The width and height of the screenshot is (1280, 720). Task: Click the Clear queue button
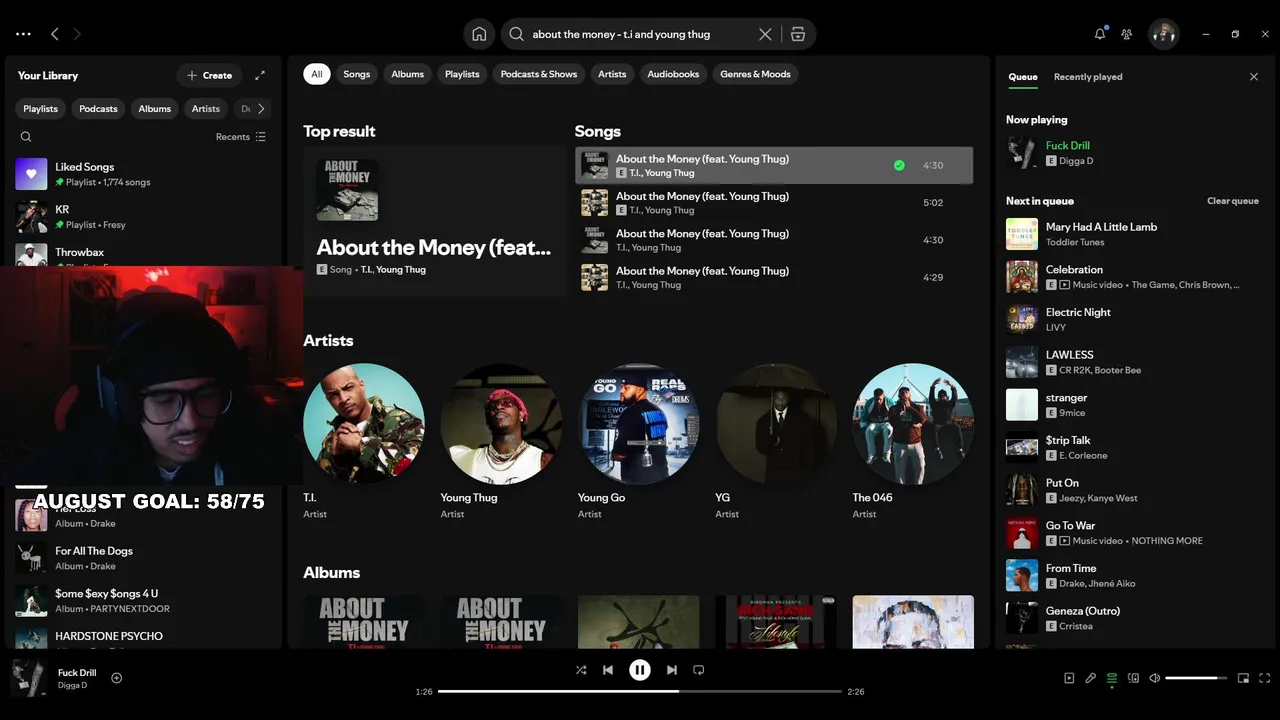[1233, 201]
